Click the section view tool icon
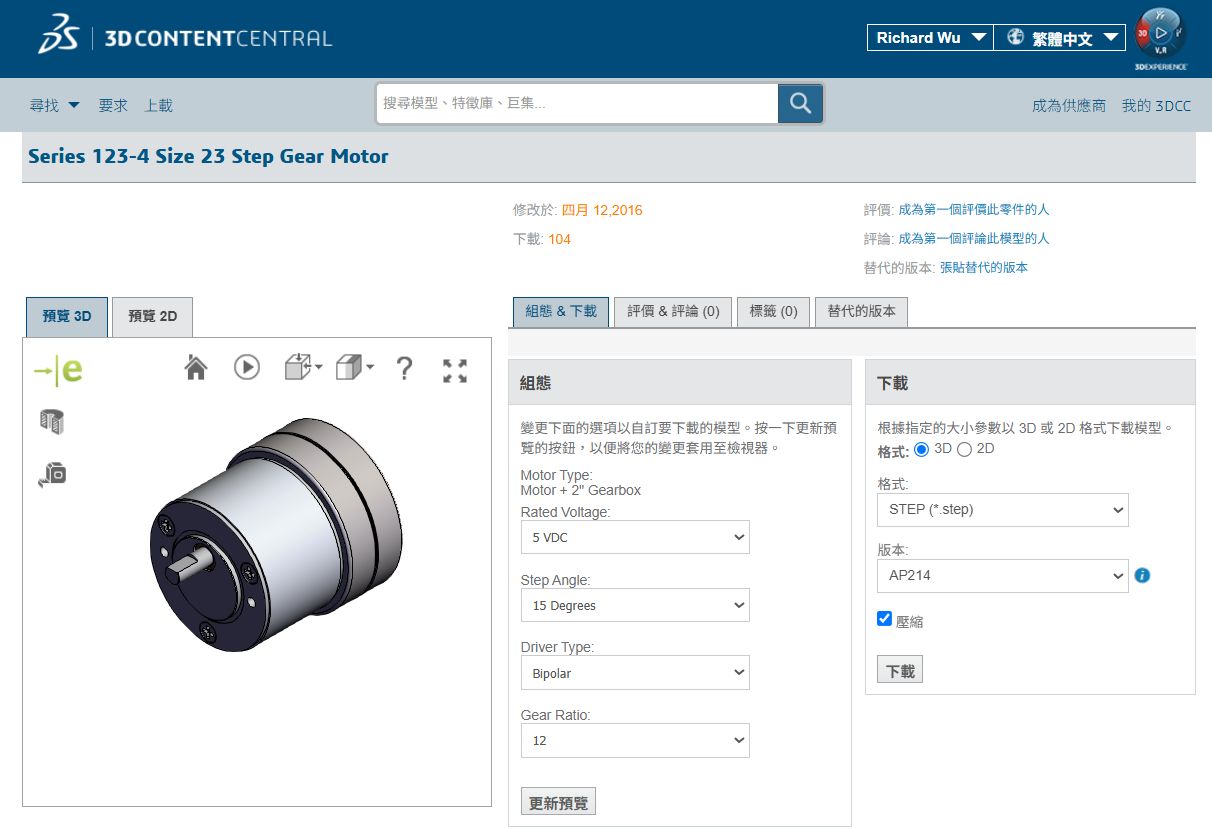The width and height of the screenshot is (1212, 827). (x=52, y=422)
